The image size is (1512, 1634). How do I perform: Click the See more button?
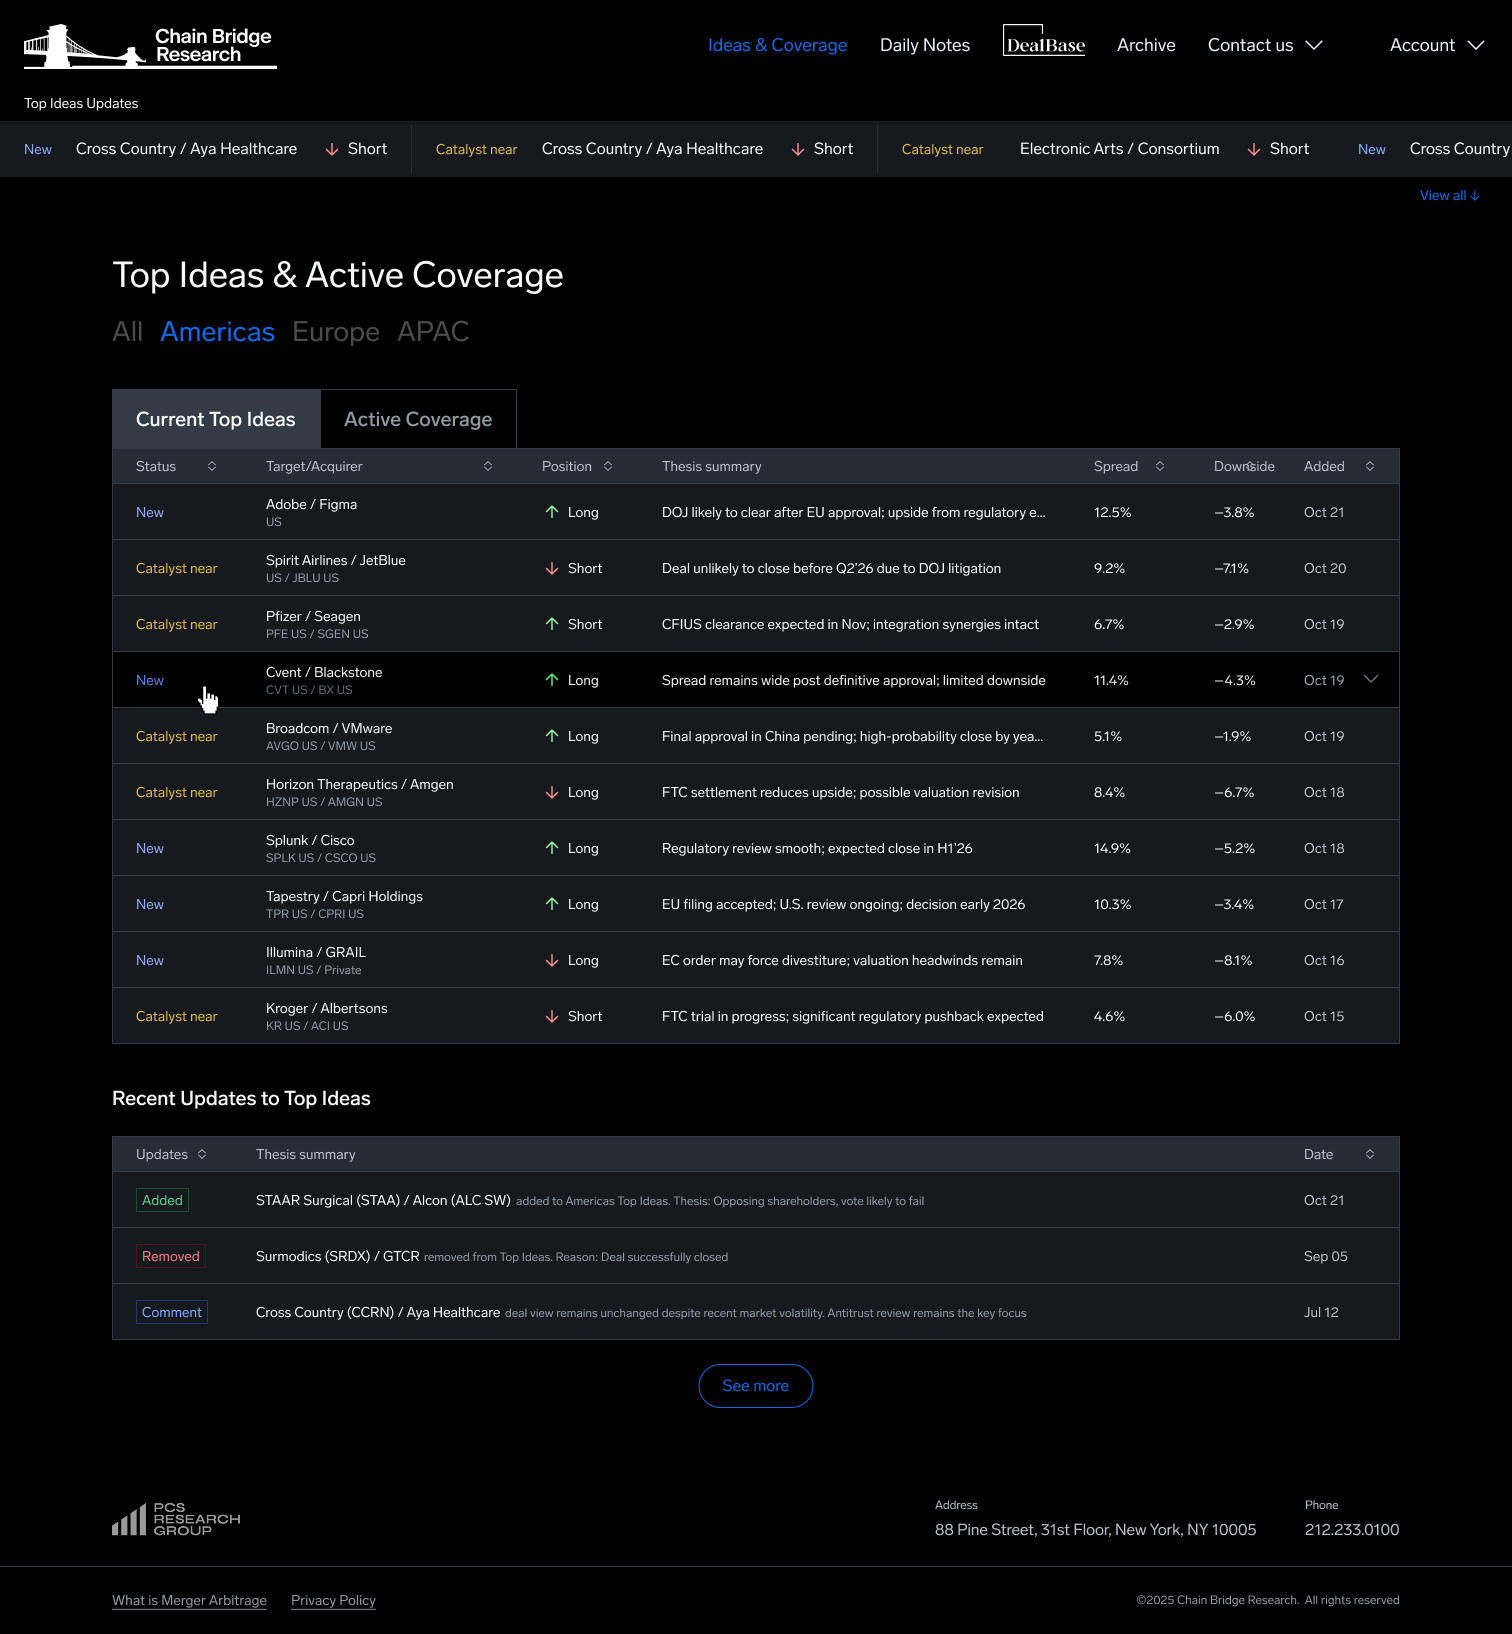[x=756, y=1386]
